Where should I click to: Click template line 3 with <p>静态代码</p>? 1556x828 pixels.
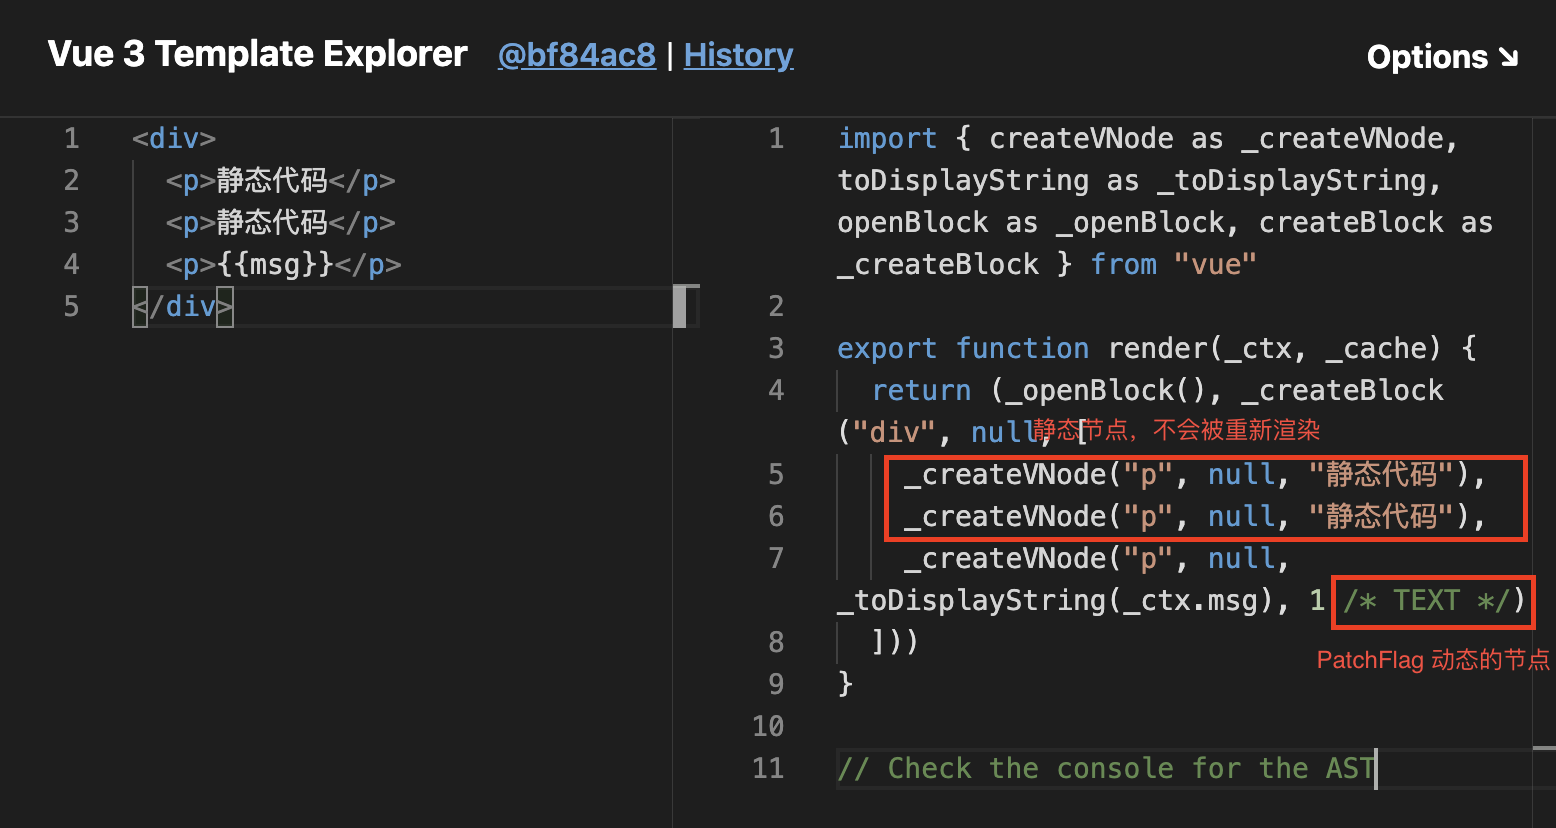coord(281,222)
